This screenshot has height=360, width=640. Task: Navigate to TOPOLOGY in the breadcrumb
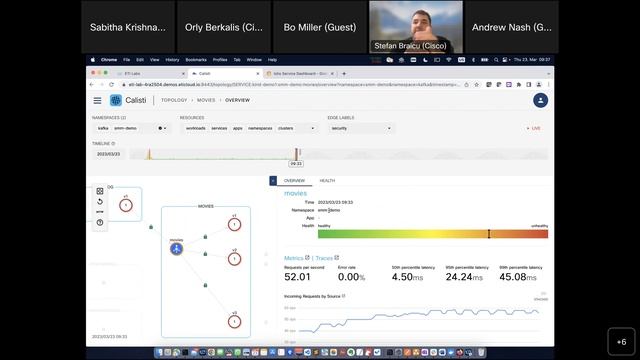174,100
